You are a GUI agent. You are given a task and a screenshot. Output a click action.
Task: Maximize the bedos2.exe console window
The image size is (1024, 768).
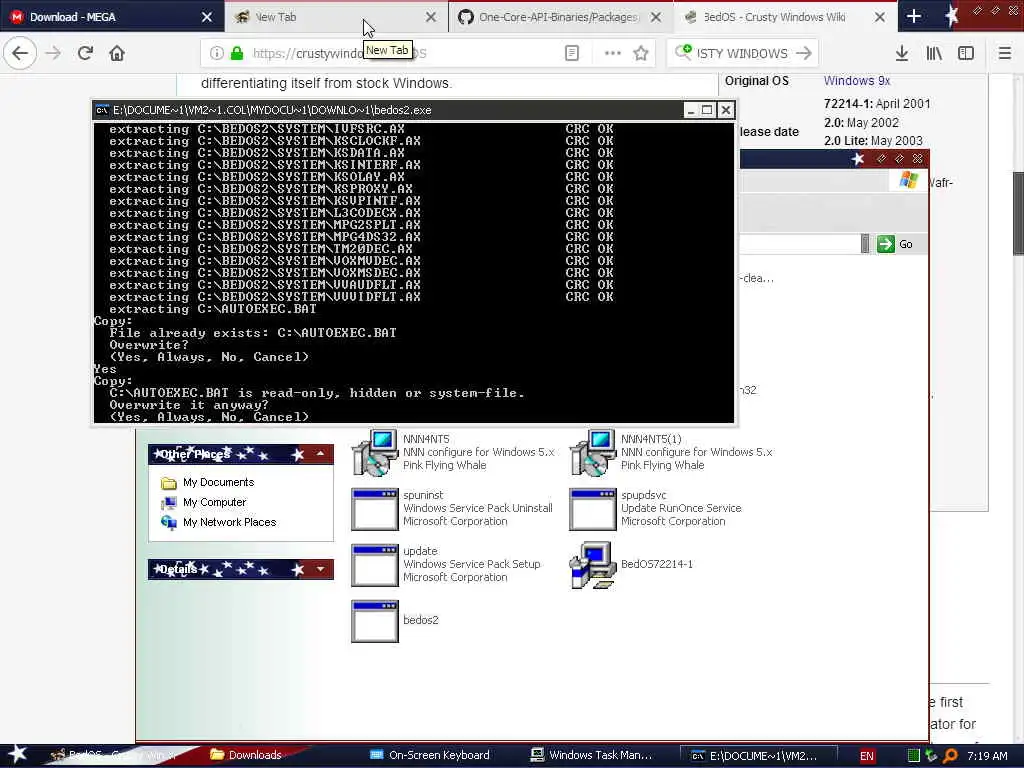pyautogui.click(x=707, y=110)
